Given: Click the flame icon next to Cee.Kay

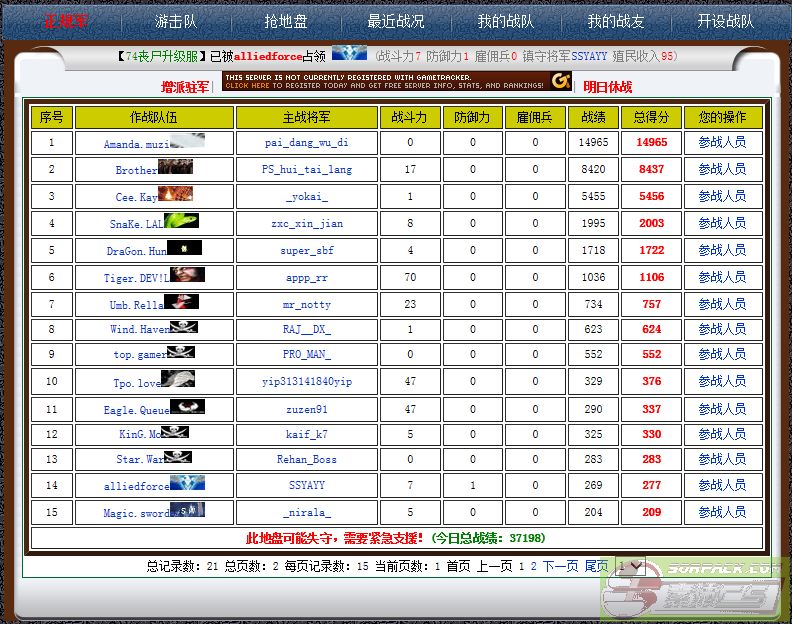Looking at the screenshot, I should coord(175,194).
